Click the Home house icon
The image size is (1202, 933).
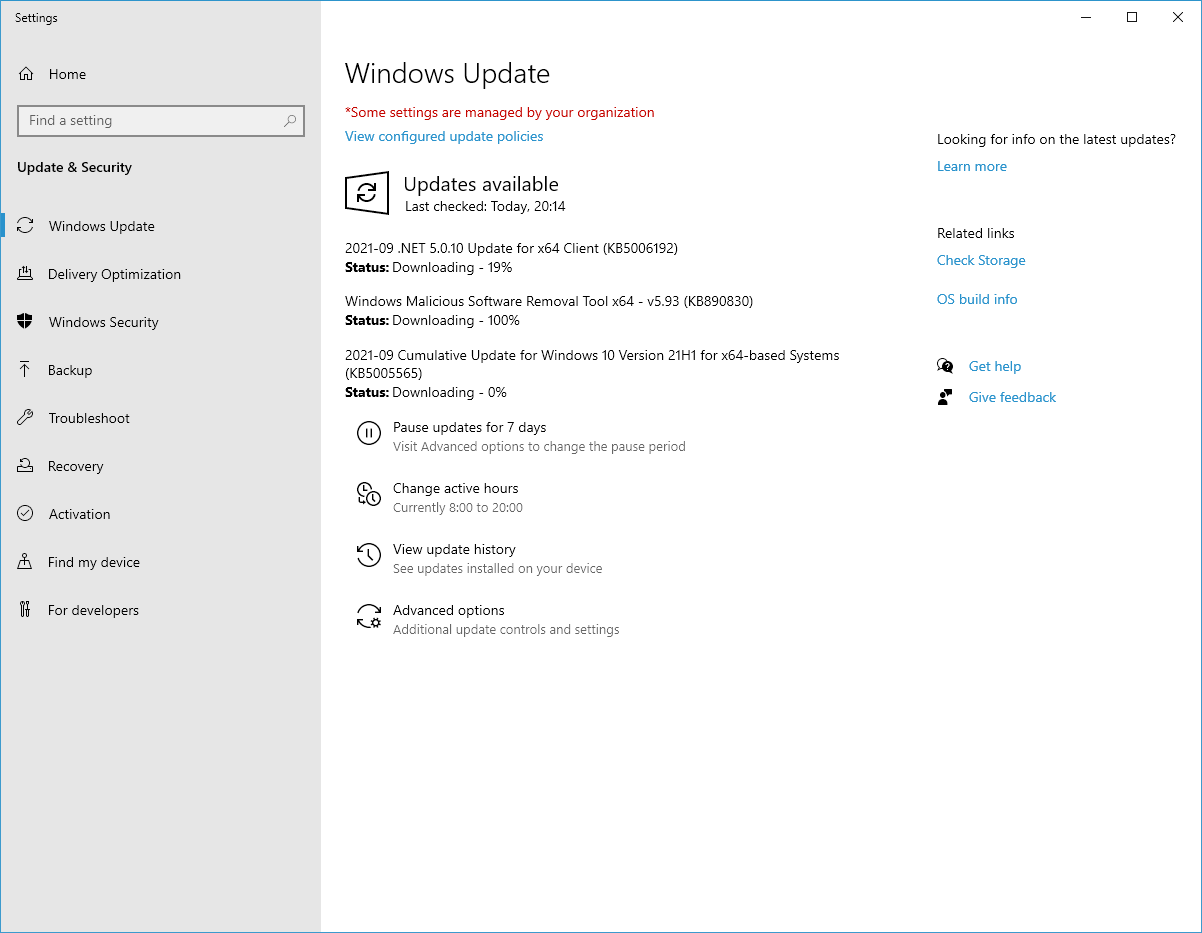click(x=26, y=74)
